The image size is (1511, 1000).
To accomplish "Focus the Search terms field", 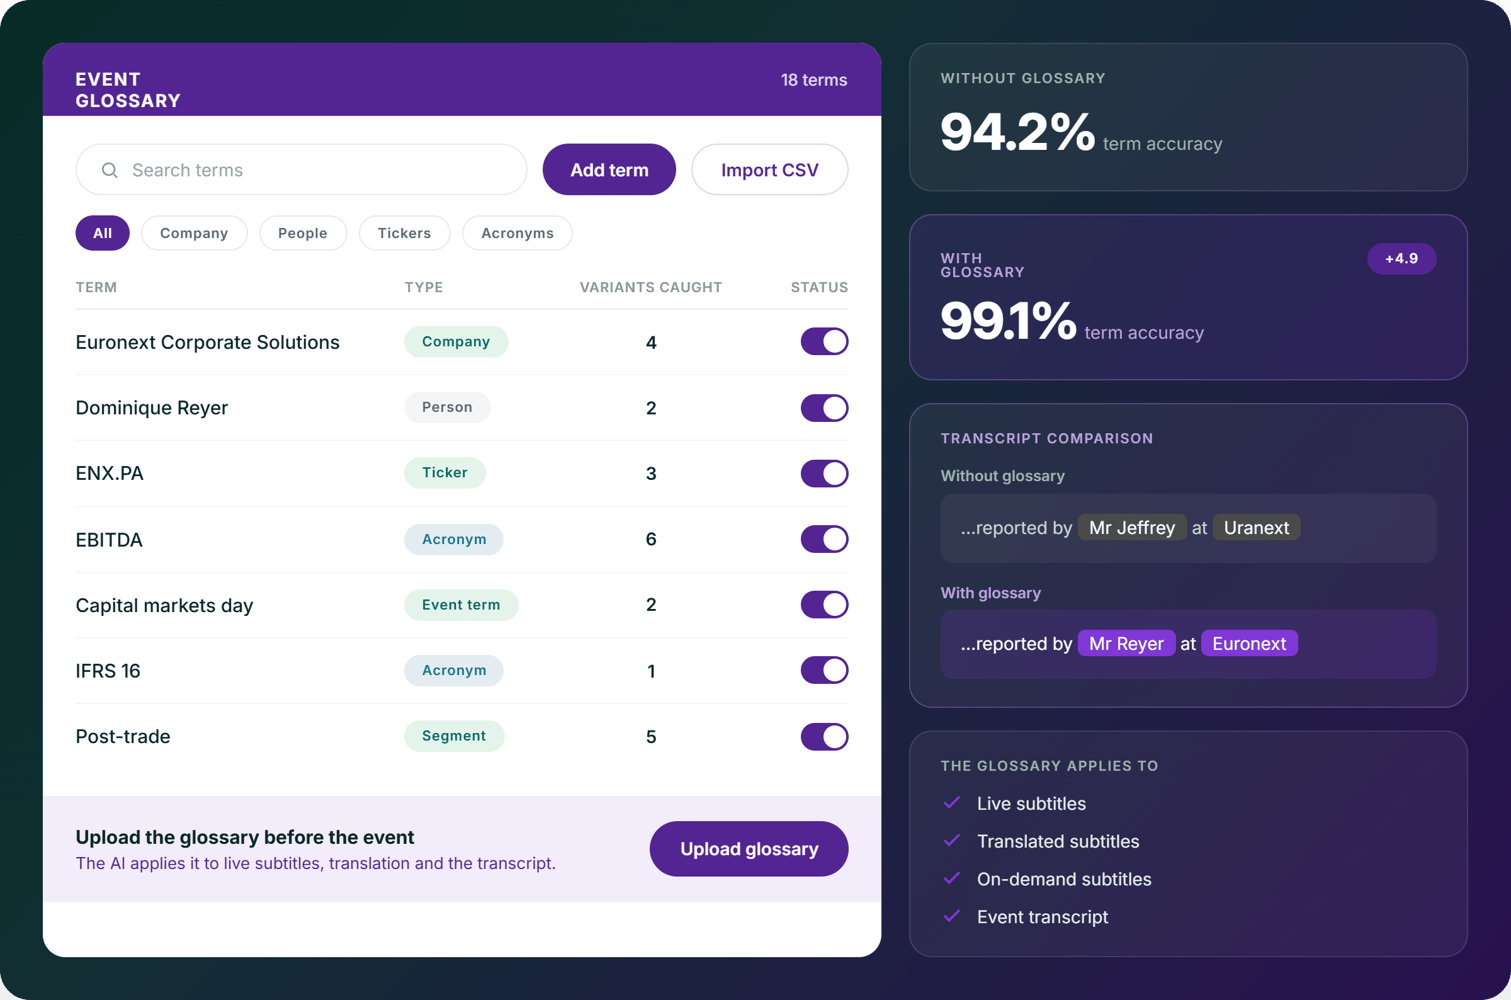I will (301, 170).
